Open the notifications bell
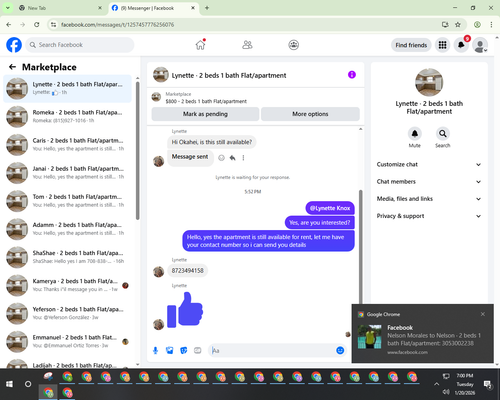 tap(461, 45)
